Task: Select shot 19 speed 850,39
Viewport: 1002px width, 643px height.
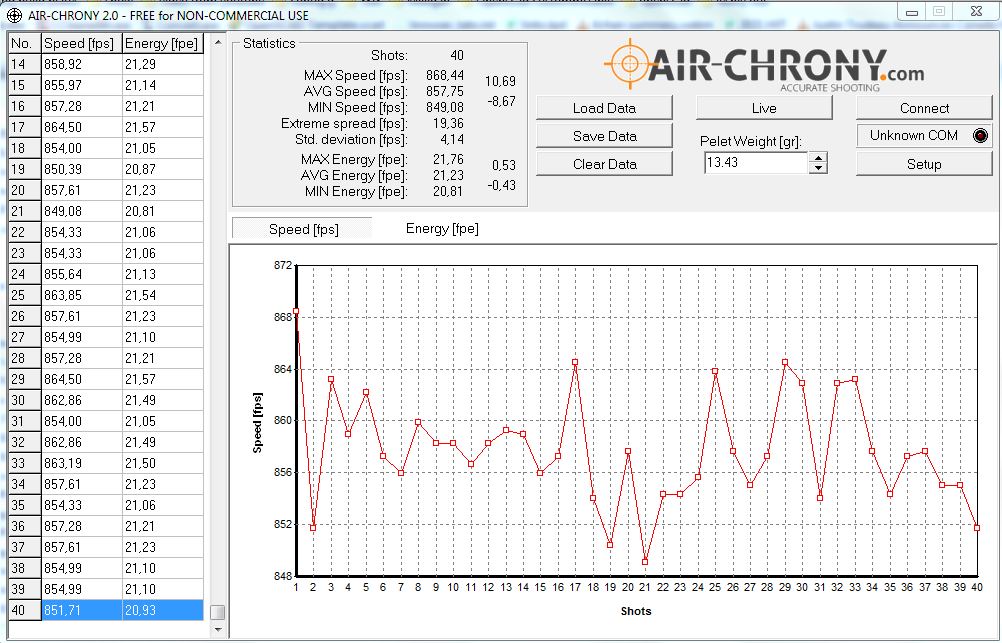Action: 81,169
